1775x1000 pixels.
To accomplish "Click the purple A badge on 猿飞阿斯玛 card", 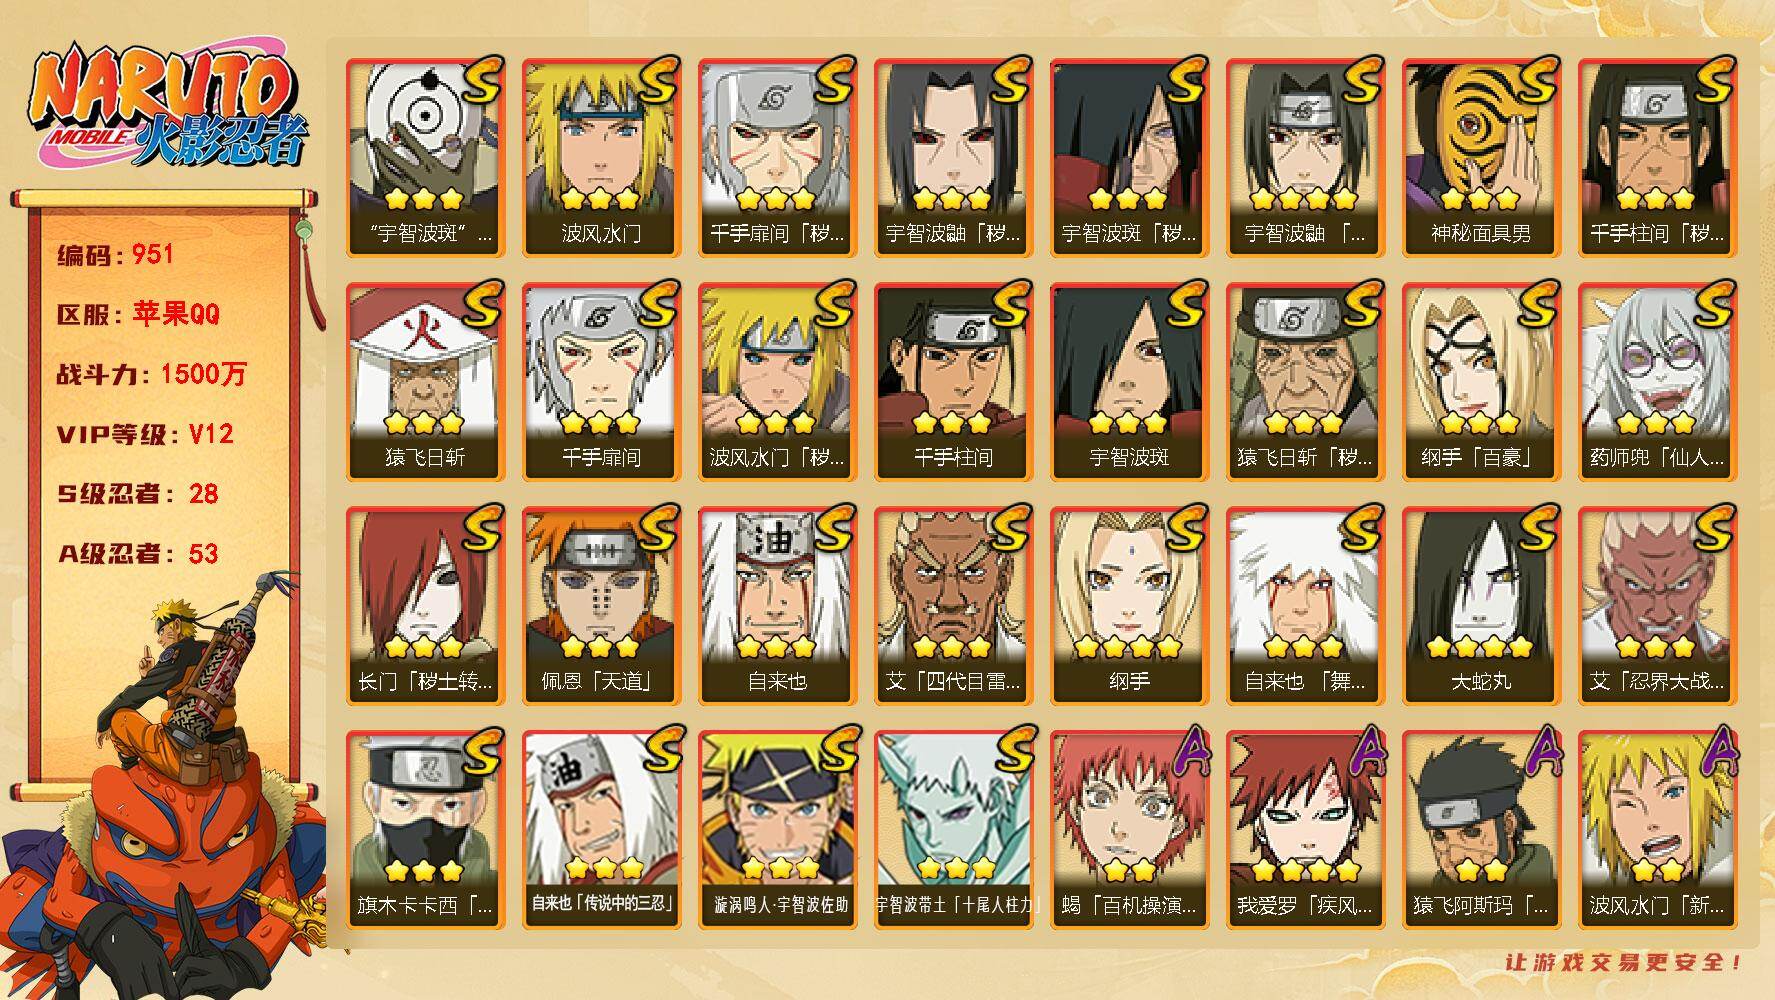I will (1539, 752).
